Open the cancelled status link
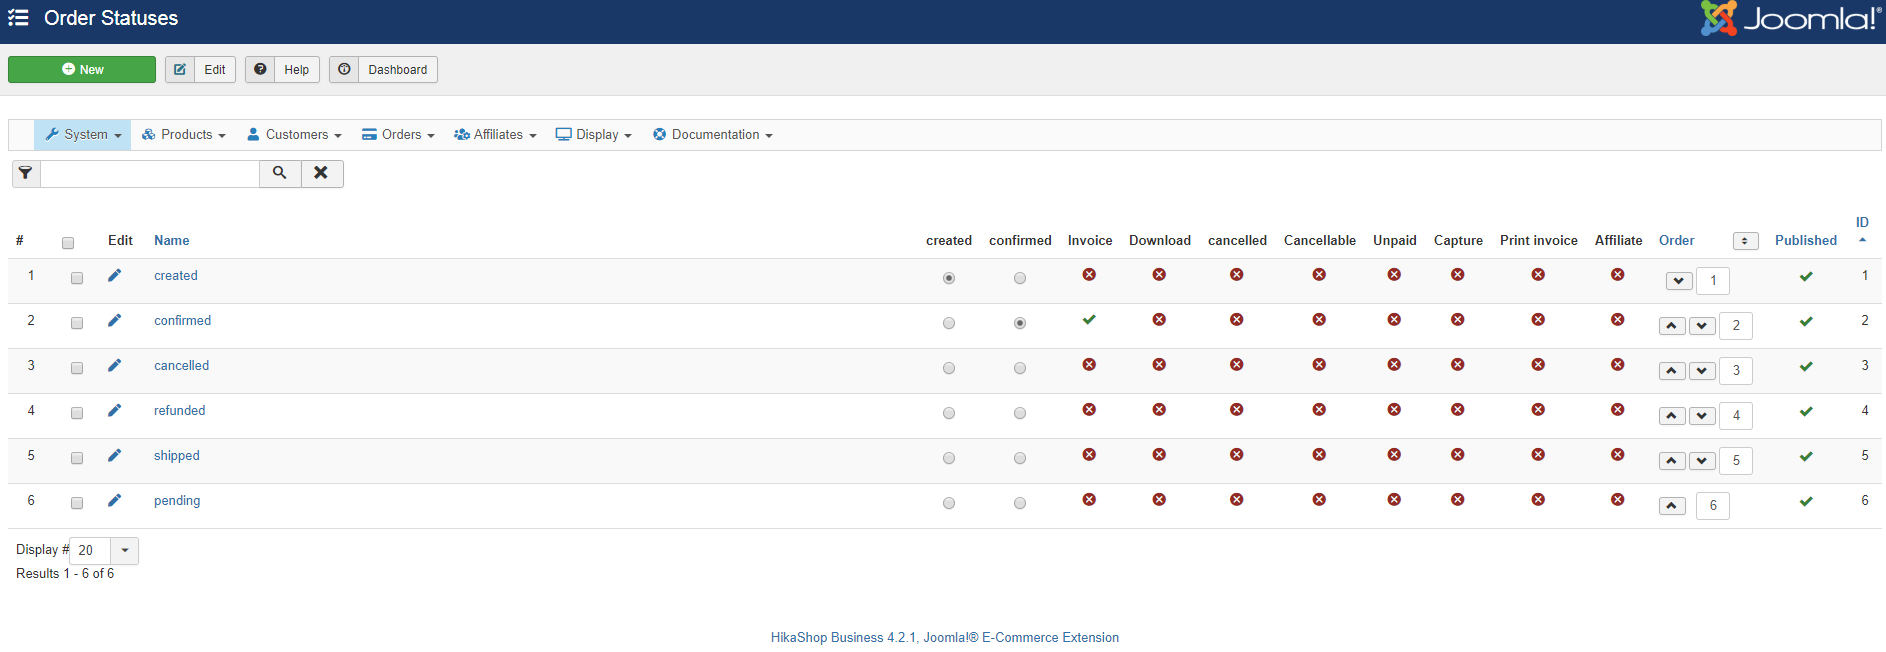Image resolution: width=1886 pixels, height=652 pixels. [x=181, y=366]
